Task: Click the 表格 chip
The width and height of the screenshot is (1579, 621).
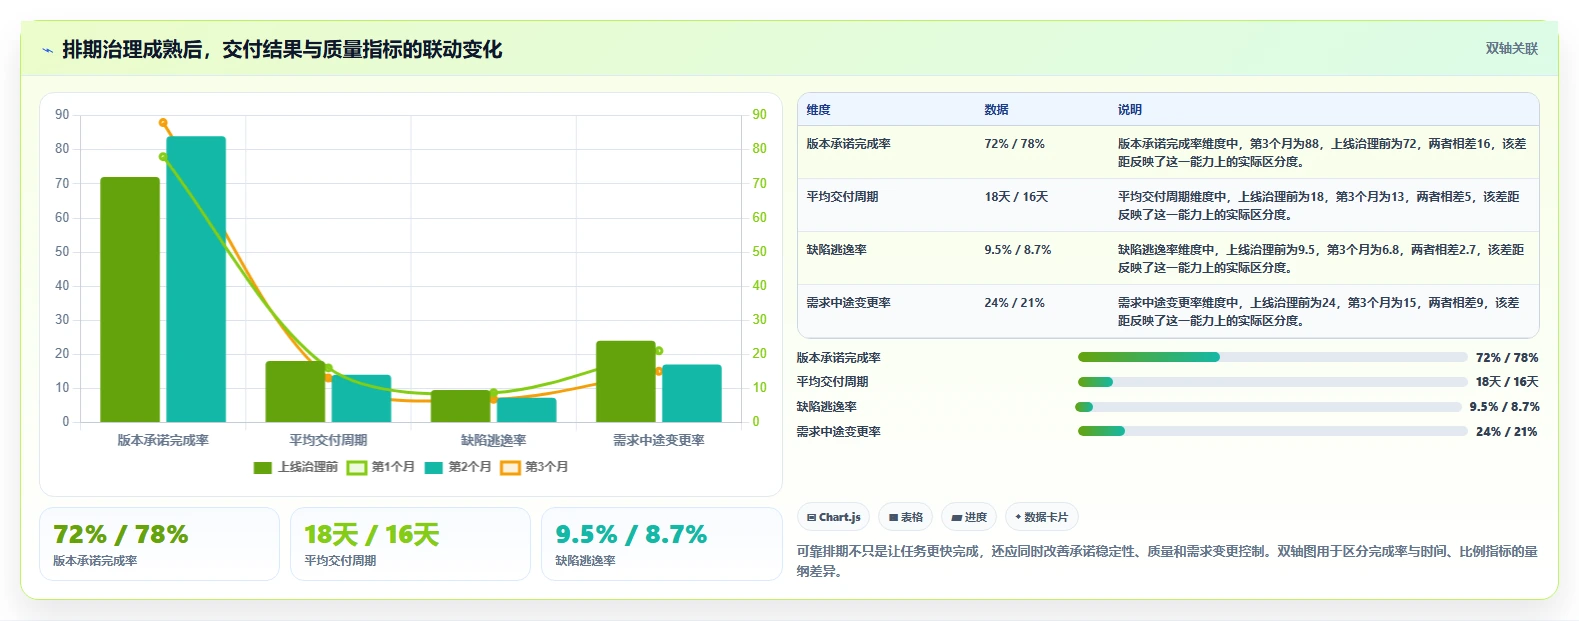Action: coord(905,517)
